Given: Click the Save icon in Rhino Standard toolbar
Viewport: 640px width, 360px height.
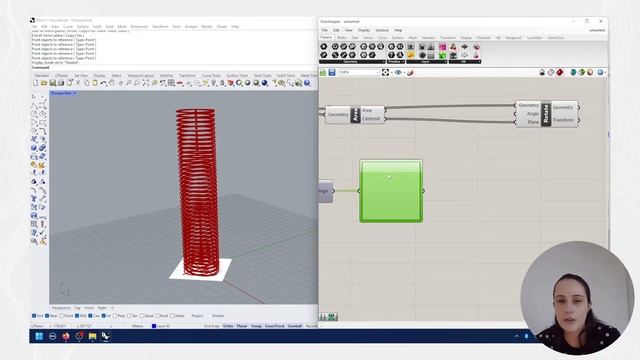Looking at the screenshot, I should coord(52,83).
